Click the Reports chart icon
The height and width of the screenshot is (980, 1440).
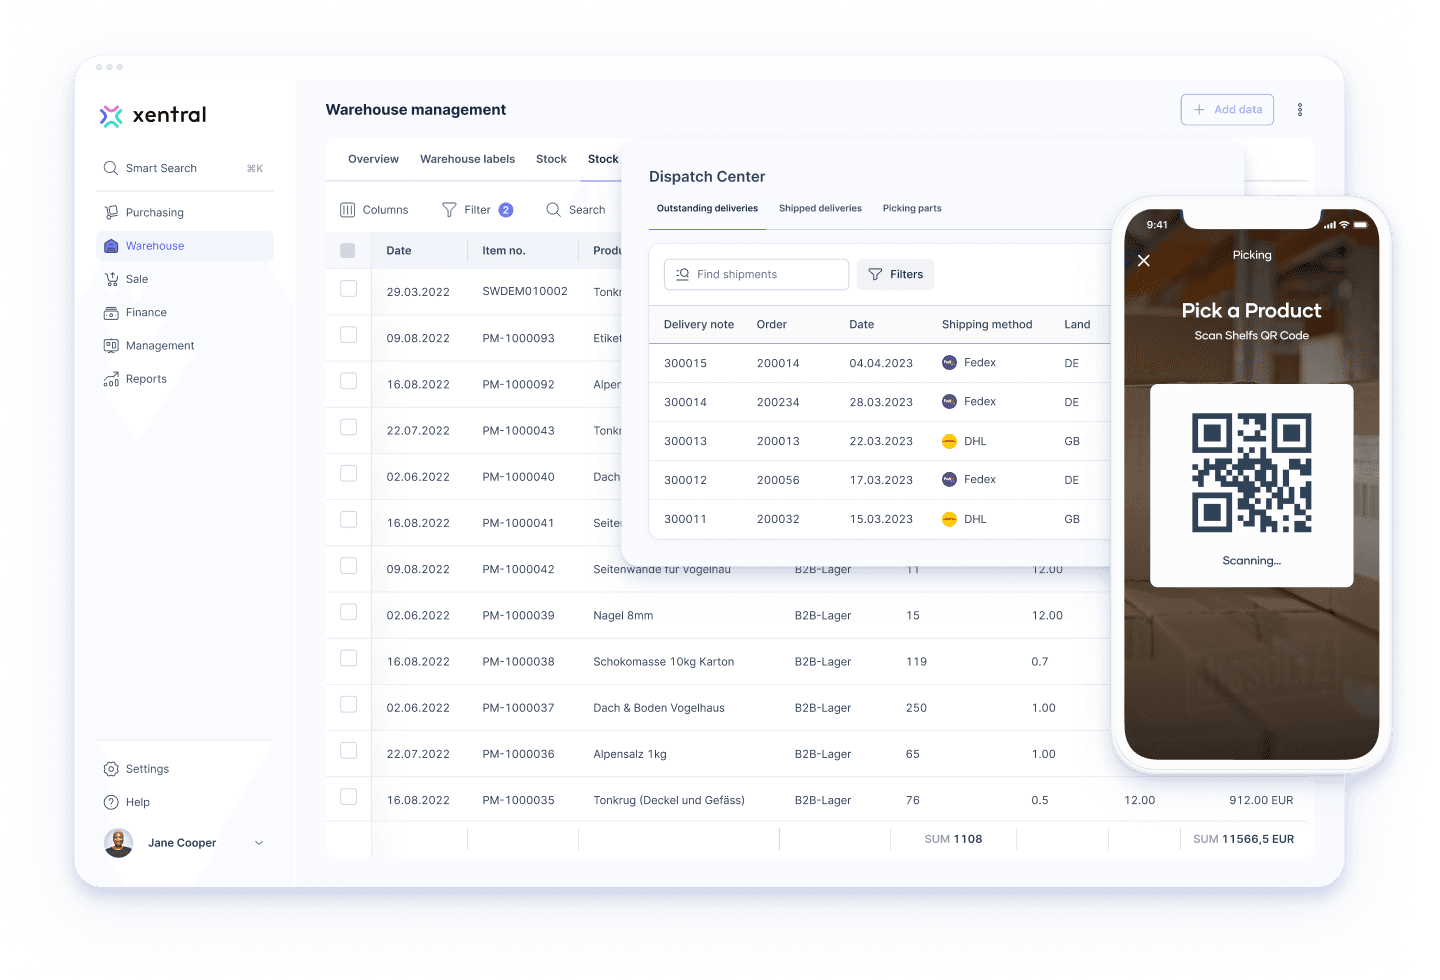pyautogui.click(x=111, y=379)
